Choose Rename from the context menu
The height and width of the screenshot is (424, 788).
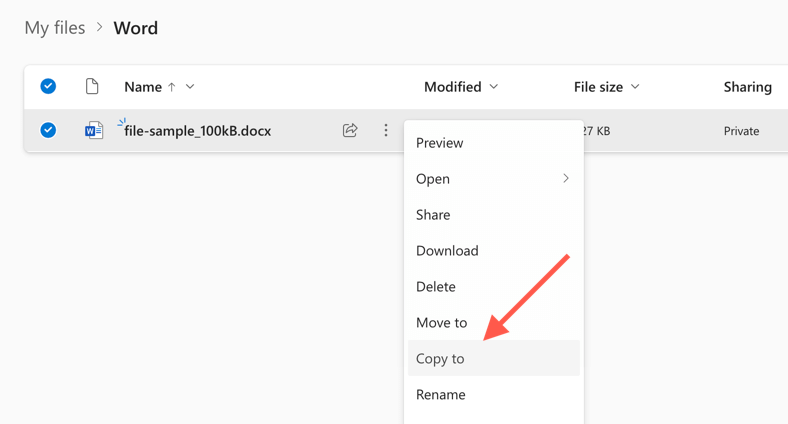(441, 394)
